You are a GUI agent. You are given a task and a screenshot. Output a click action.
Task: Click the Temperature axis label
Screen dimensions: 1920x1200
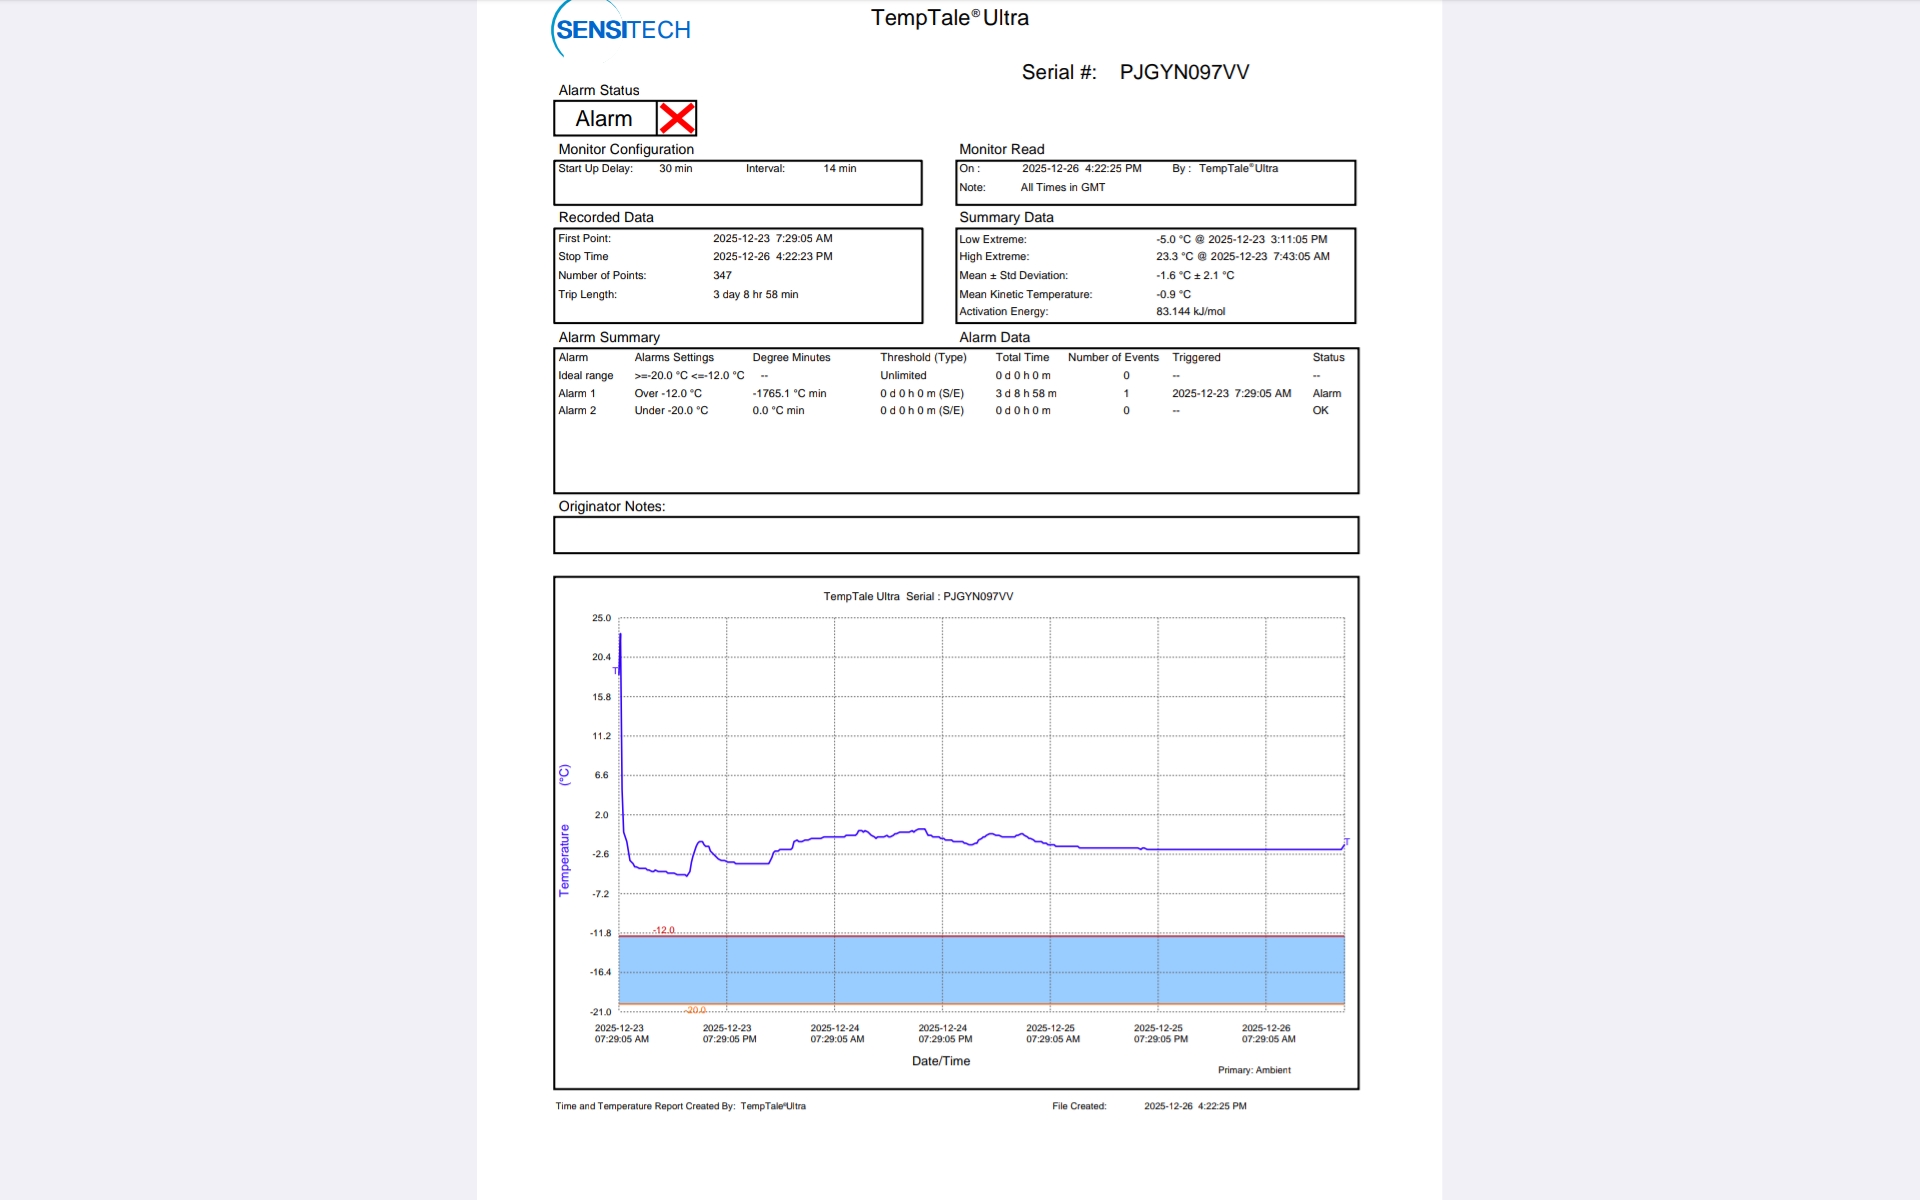[564, 860]
